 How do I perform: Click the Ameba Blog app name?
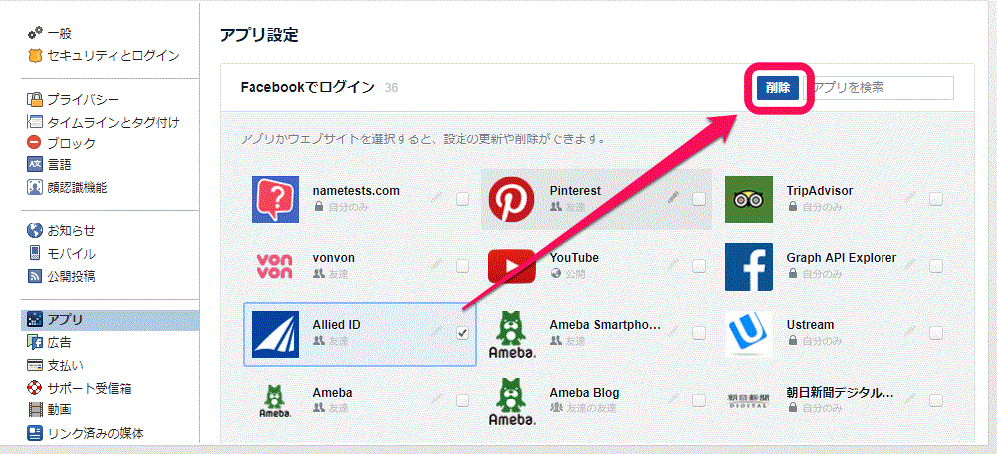click(x=584, y=392)
